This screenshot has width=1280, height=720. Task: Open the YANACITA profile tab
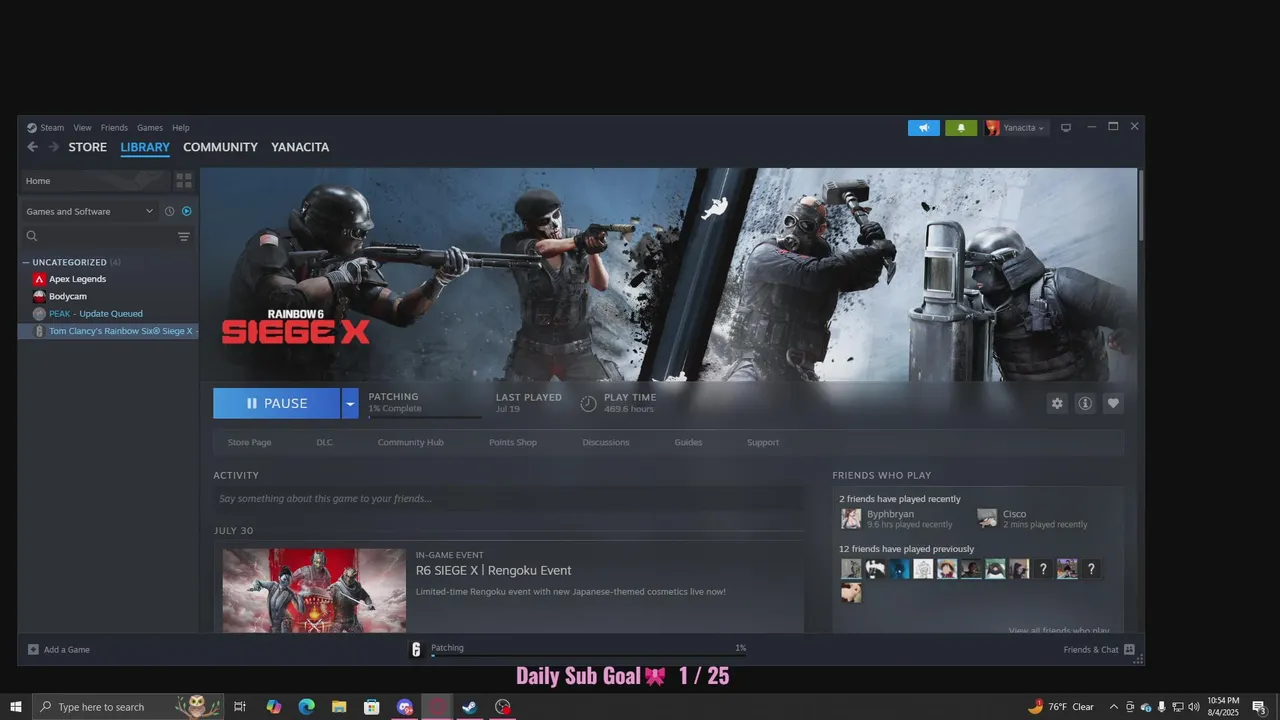pyautogui.click(x=300, y=147)
